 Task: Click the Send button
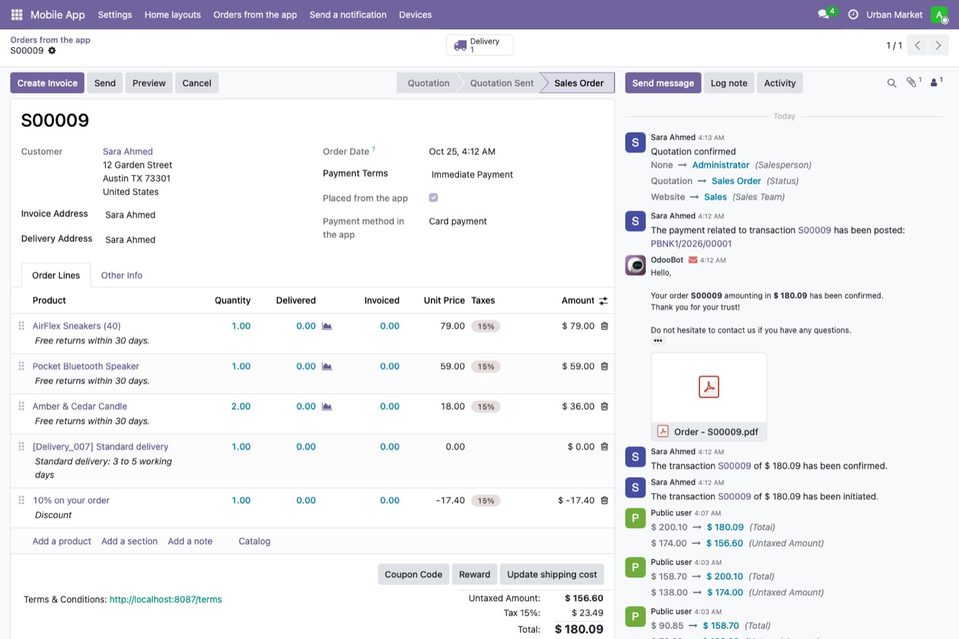pyautogui.click(x=105, y=83)
